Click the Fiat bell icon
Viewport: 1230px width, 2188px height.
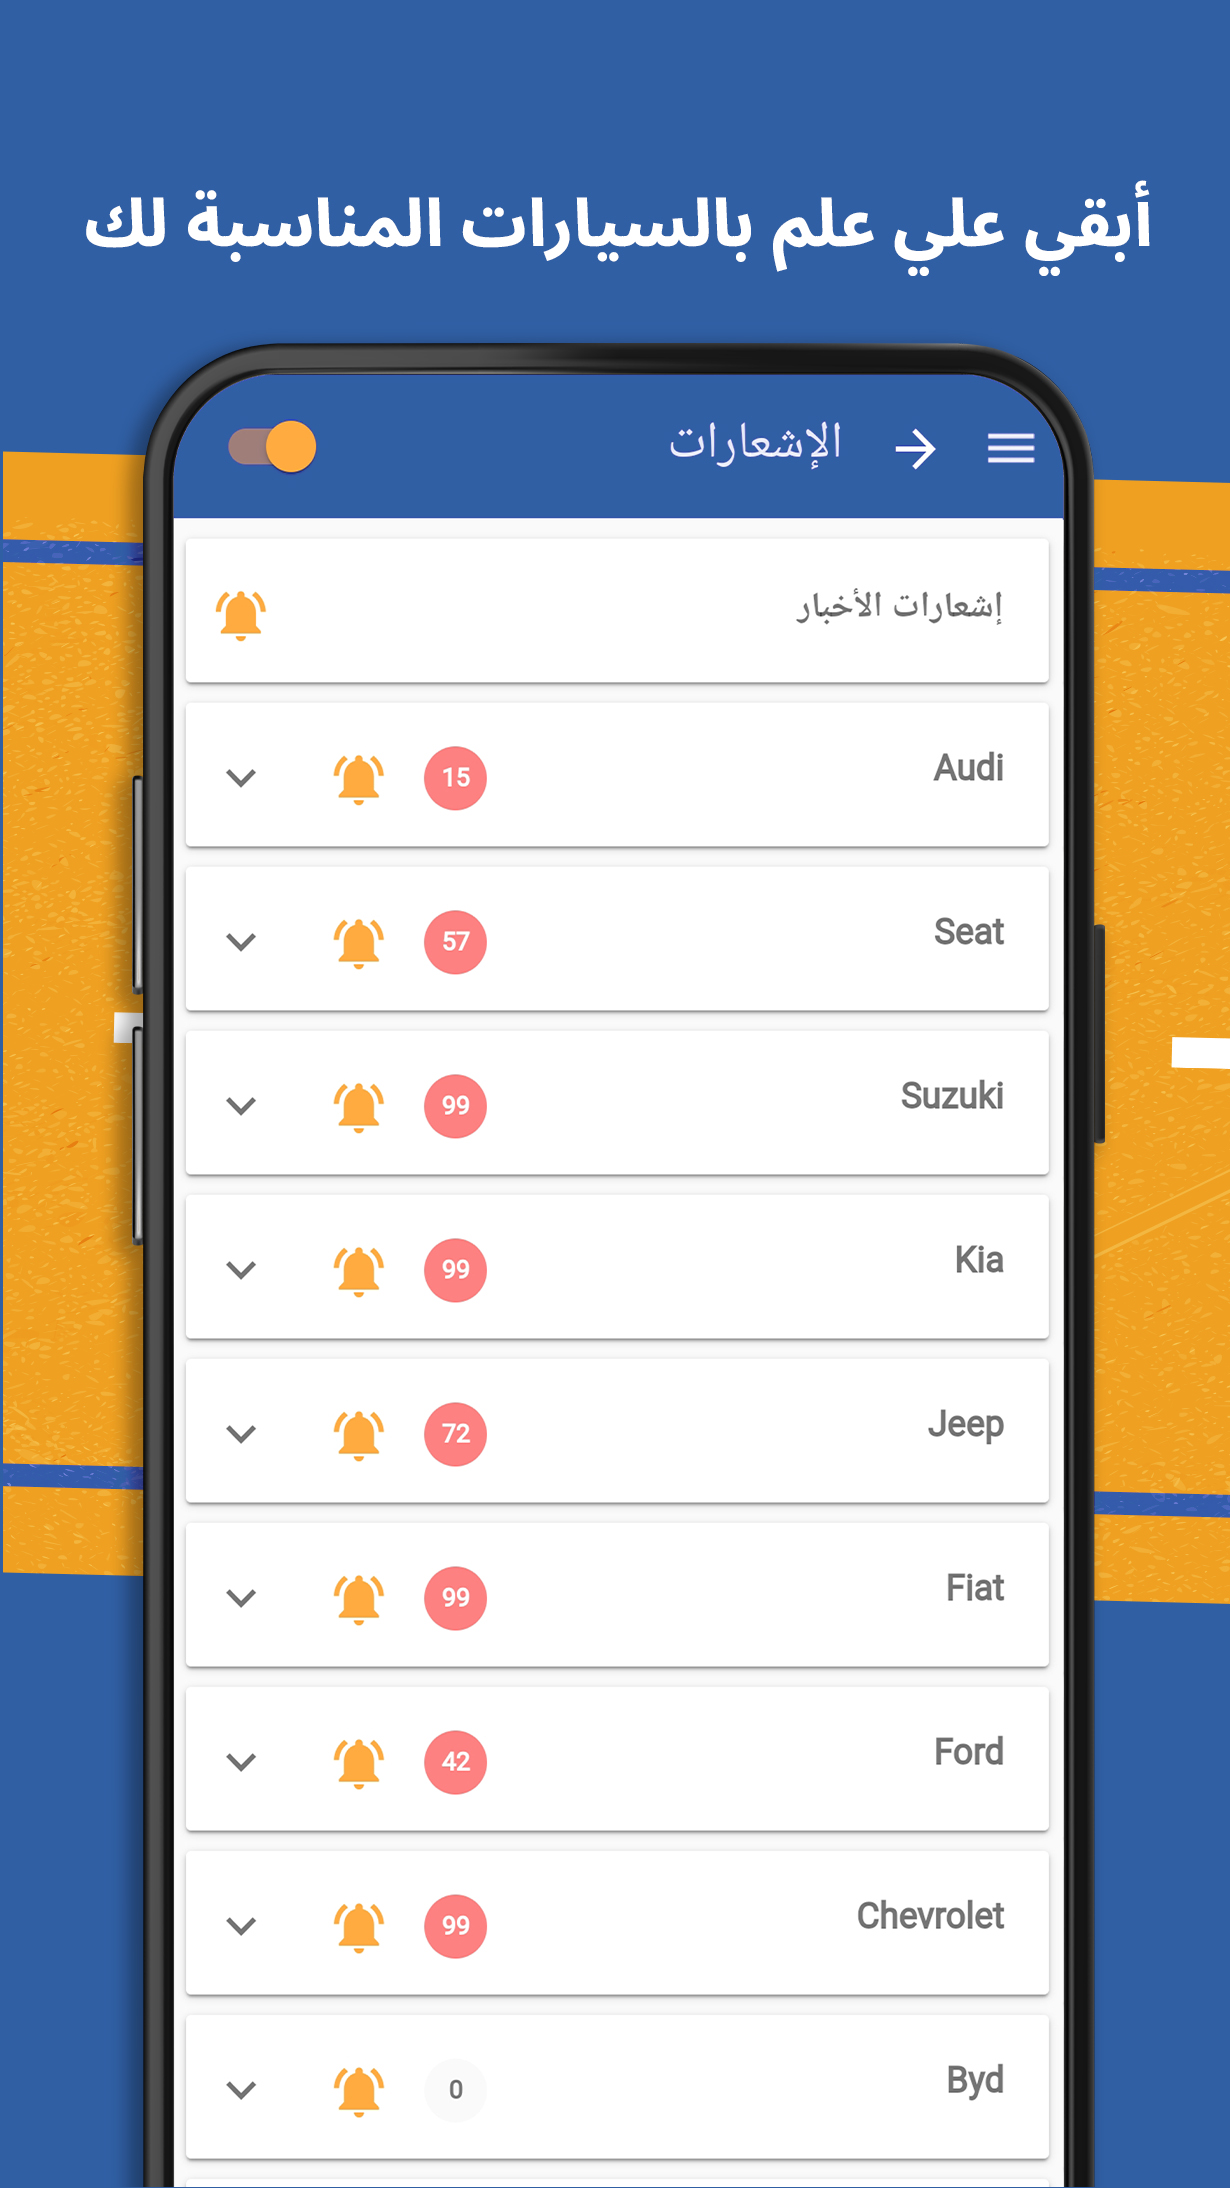coord(358,1598)
